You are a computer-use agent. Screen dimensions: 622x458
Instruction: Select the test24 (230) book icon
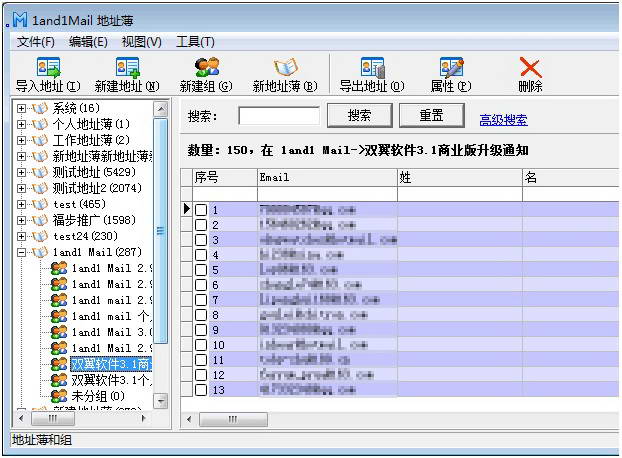[40, 236]
